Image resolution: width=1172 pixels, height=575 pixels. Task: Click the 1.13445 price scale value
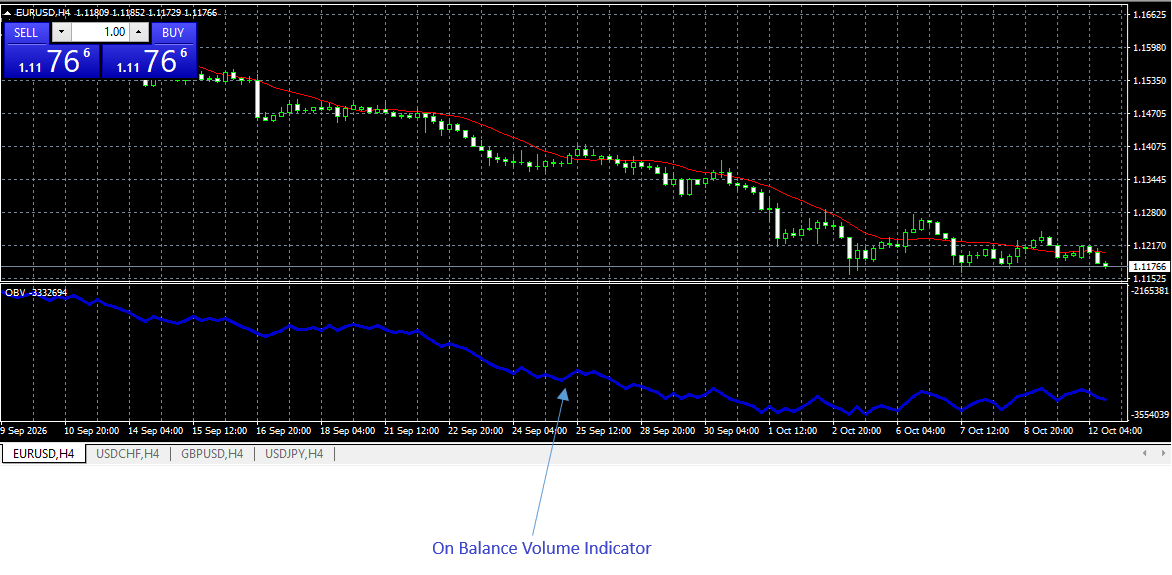tap(1150, 179)
